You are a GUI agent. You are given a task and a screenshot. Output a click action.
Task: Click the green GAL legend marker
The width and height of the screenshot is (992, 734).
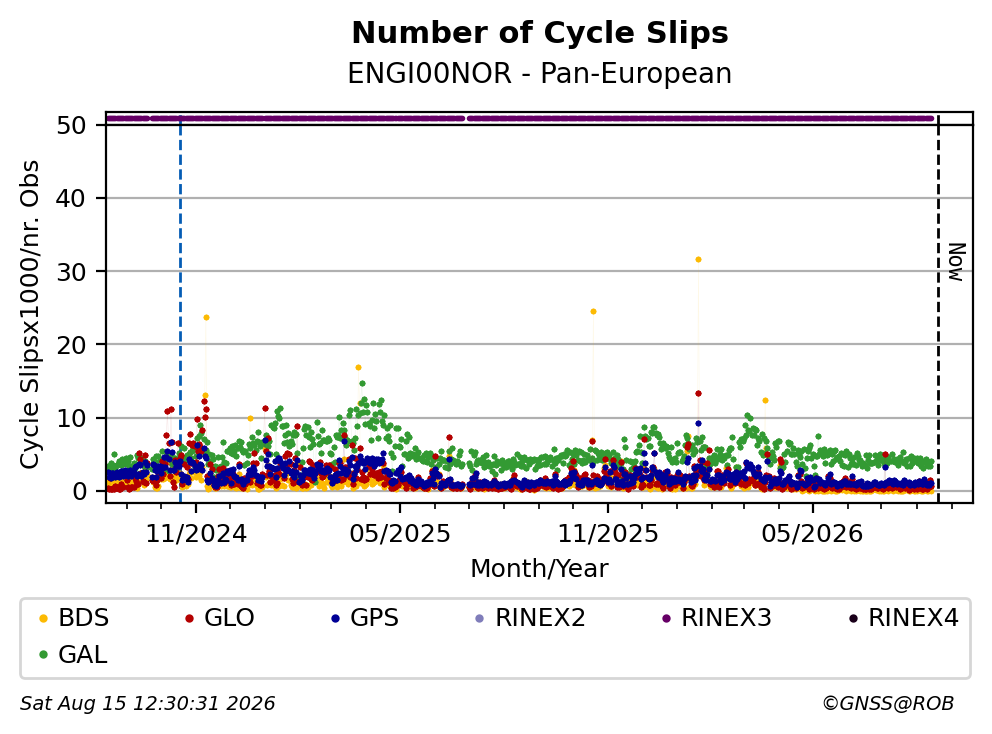tap(44, 655)
